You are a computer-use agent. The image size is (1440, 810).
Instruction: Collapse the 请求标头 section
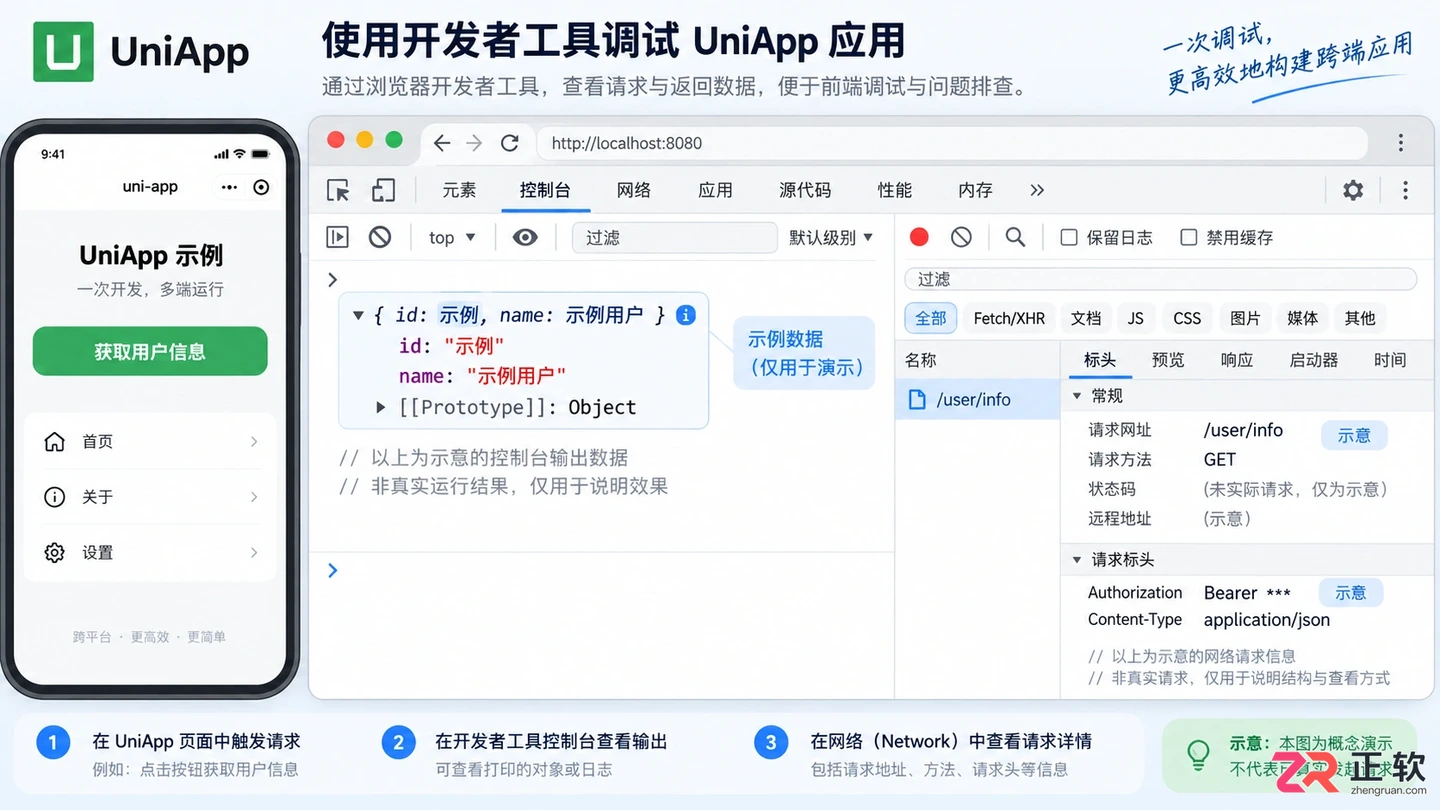click(1077, 560)
